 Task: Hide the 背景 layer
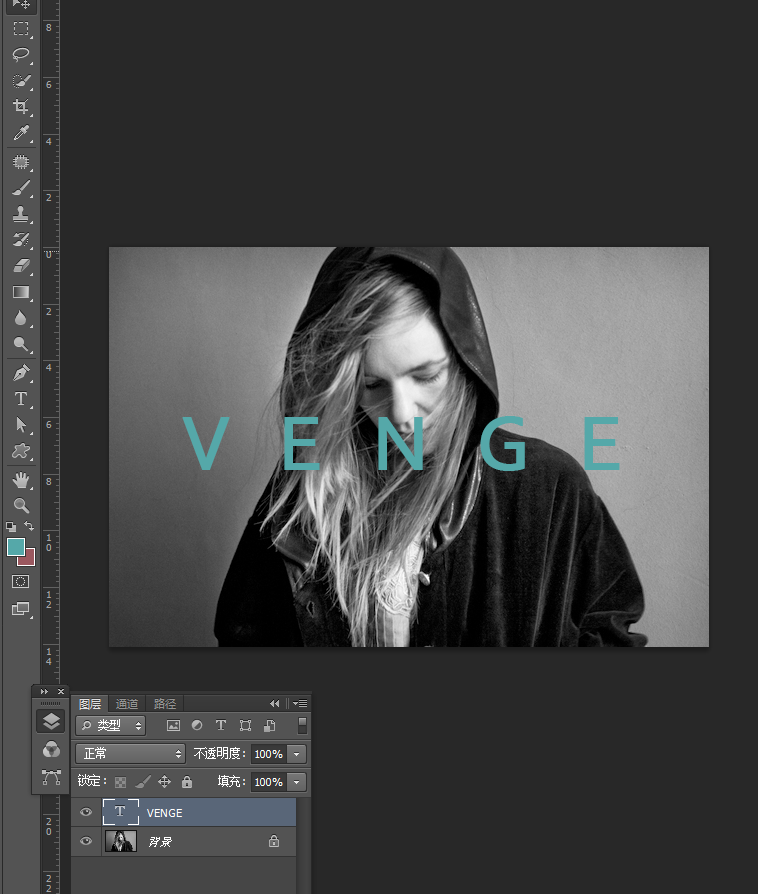[x=86, y=841]
